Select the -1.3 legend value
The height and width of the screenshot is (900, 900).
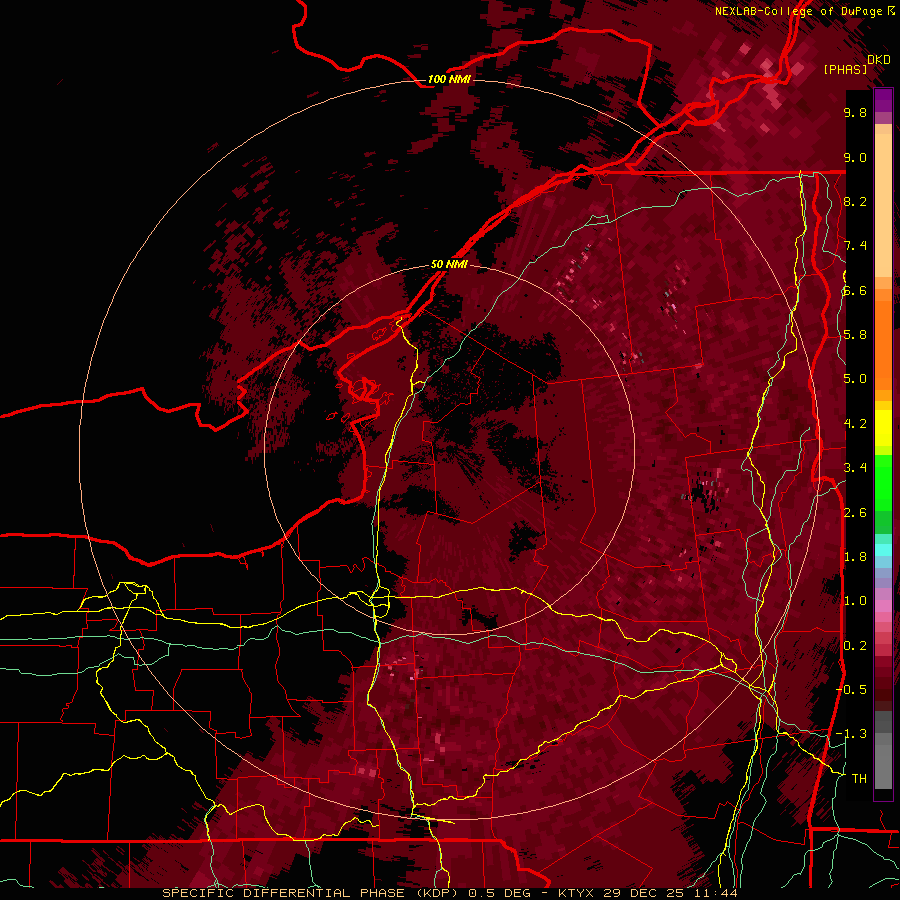[x=851, y=734]
